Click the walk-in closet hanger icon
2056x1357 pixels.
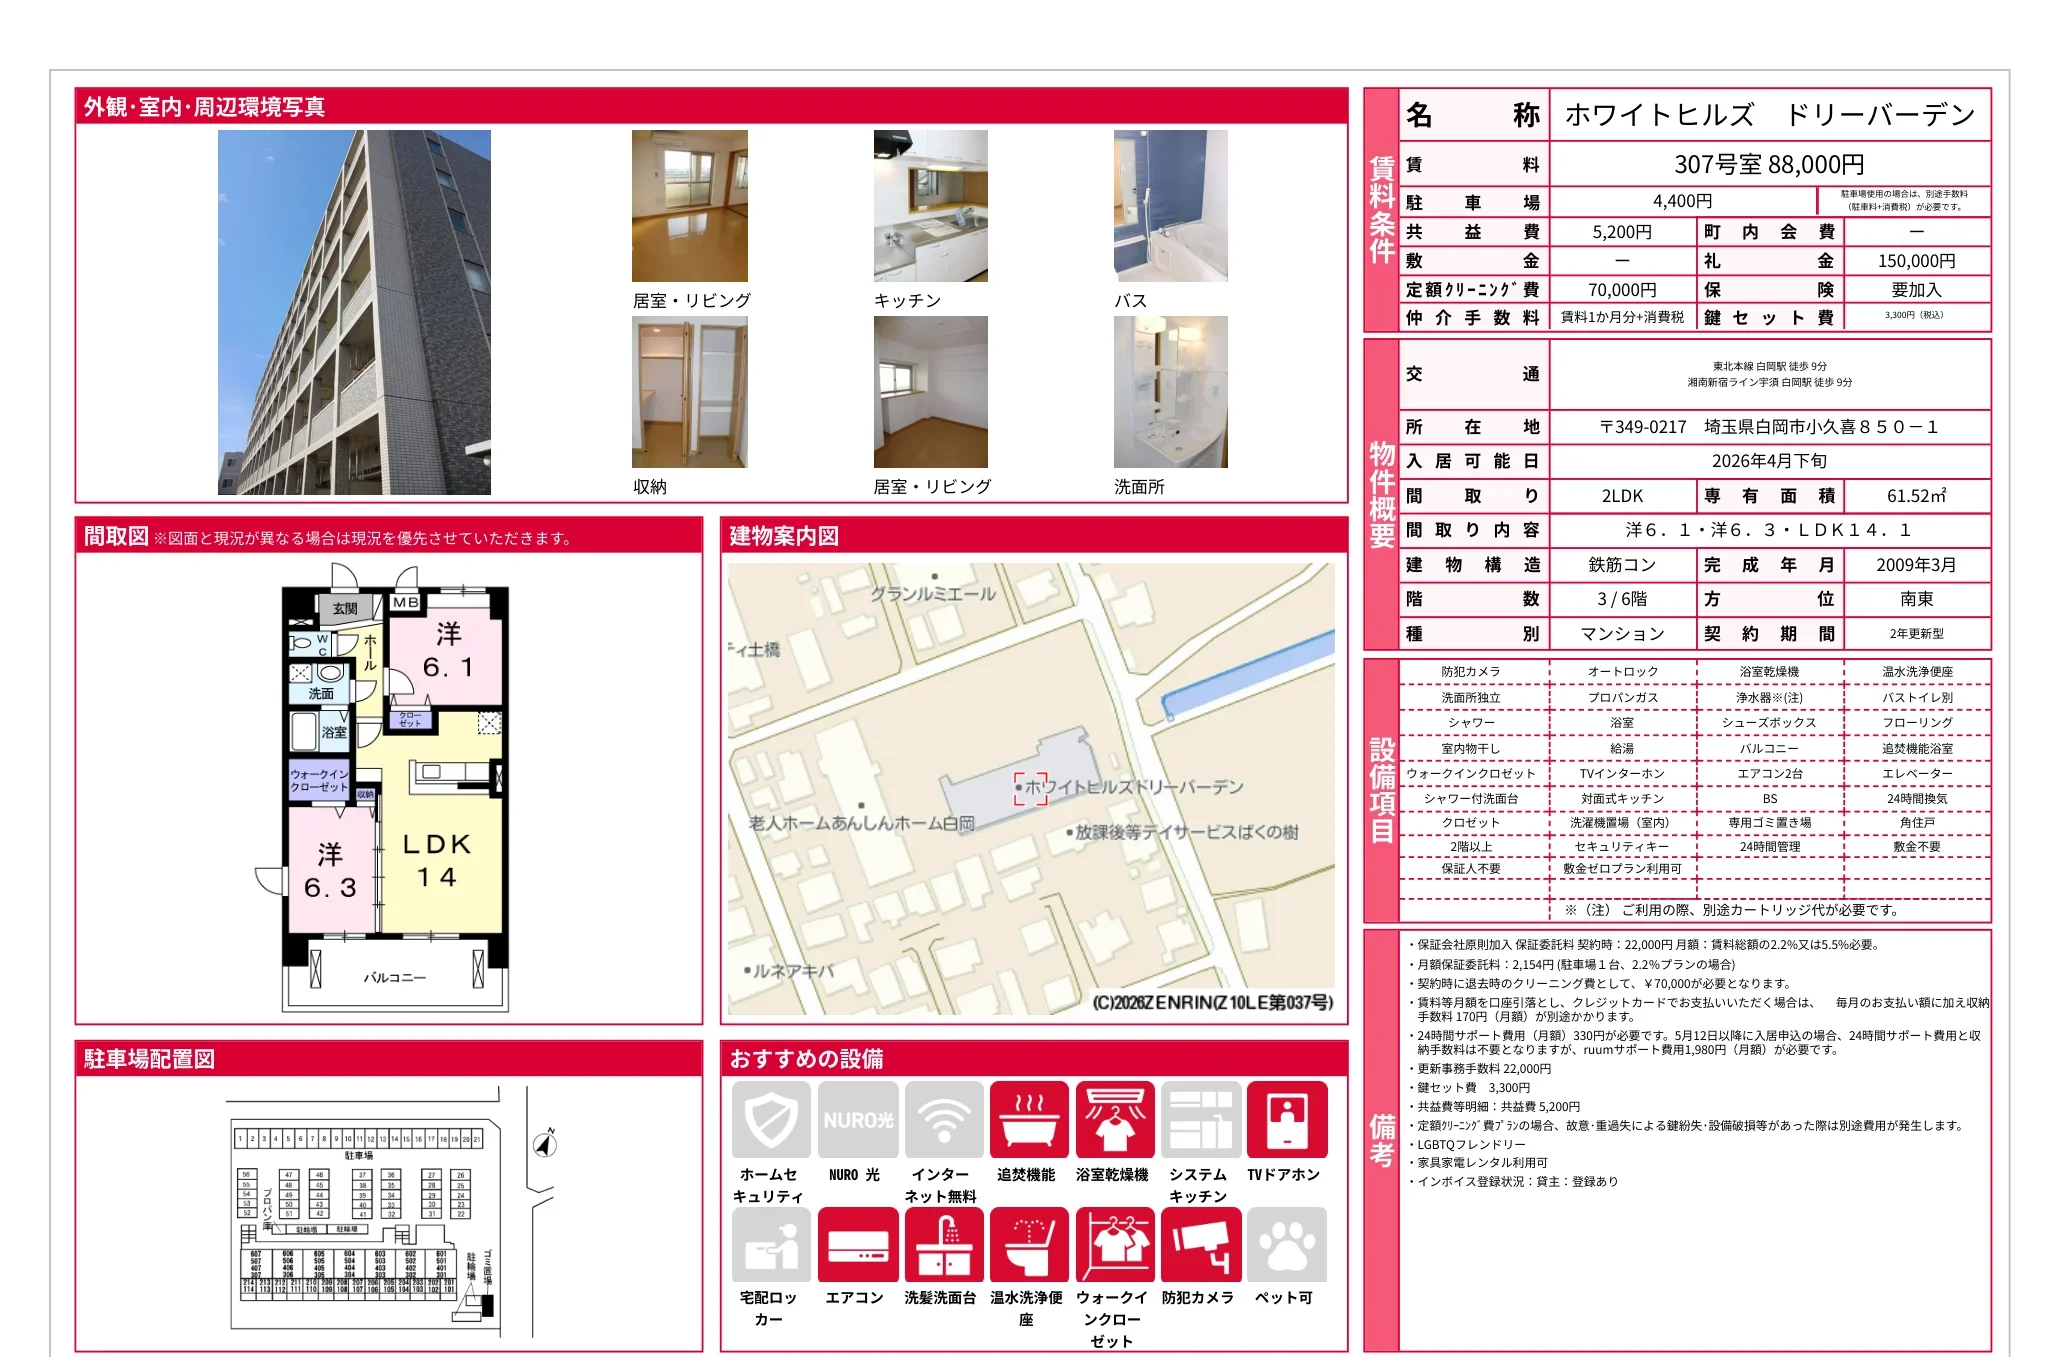coord(1115,1245)
